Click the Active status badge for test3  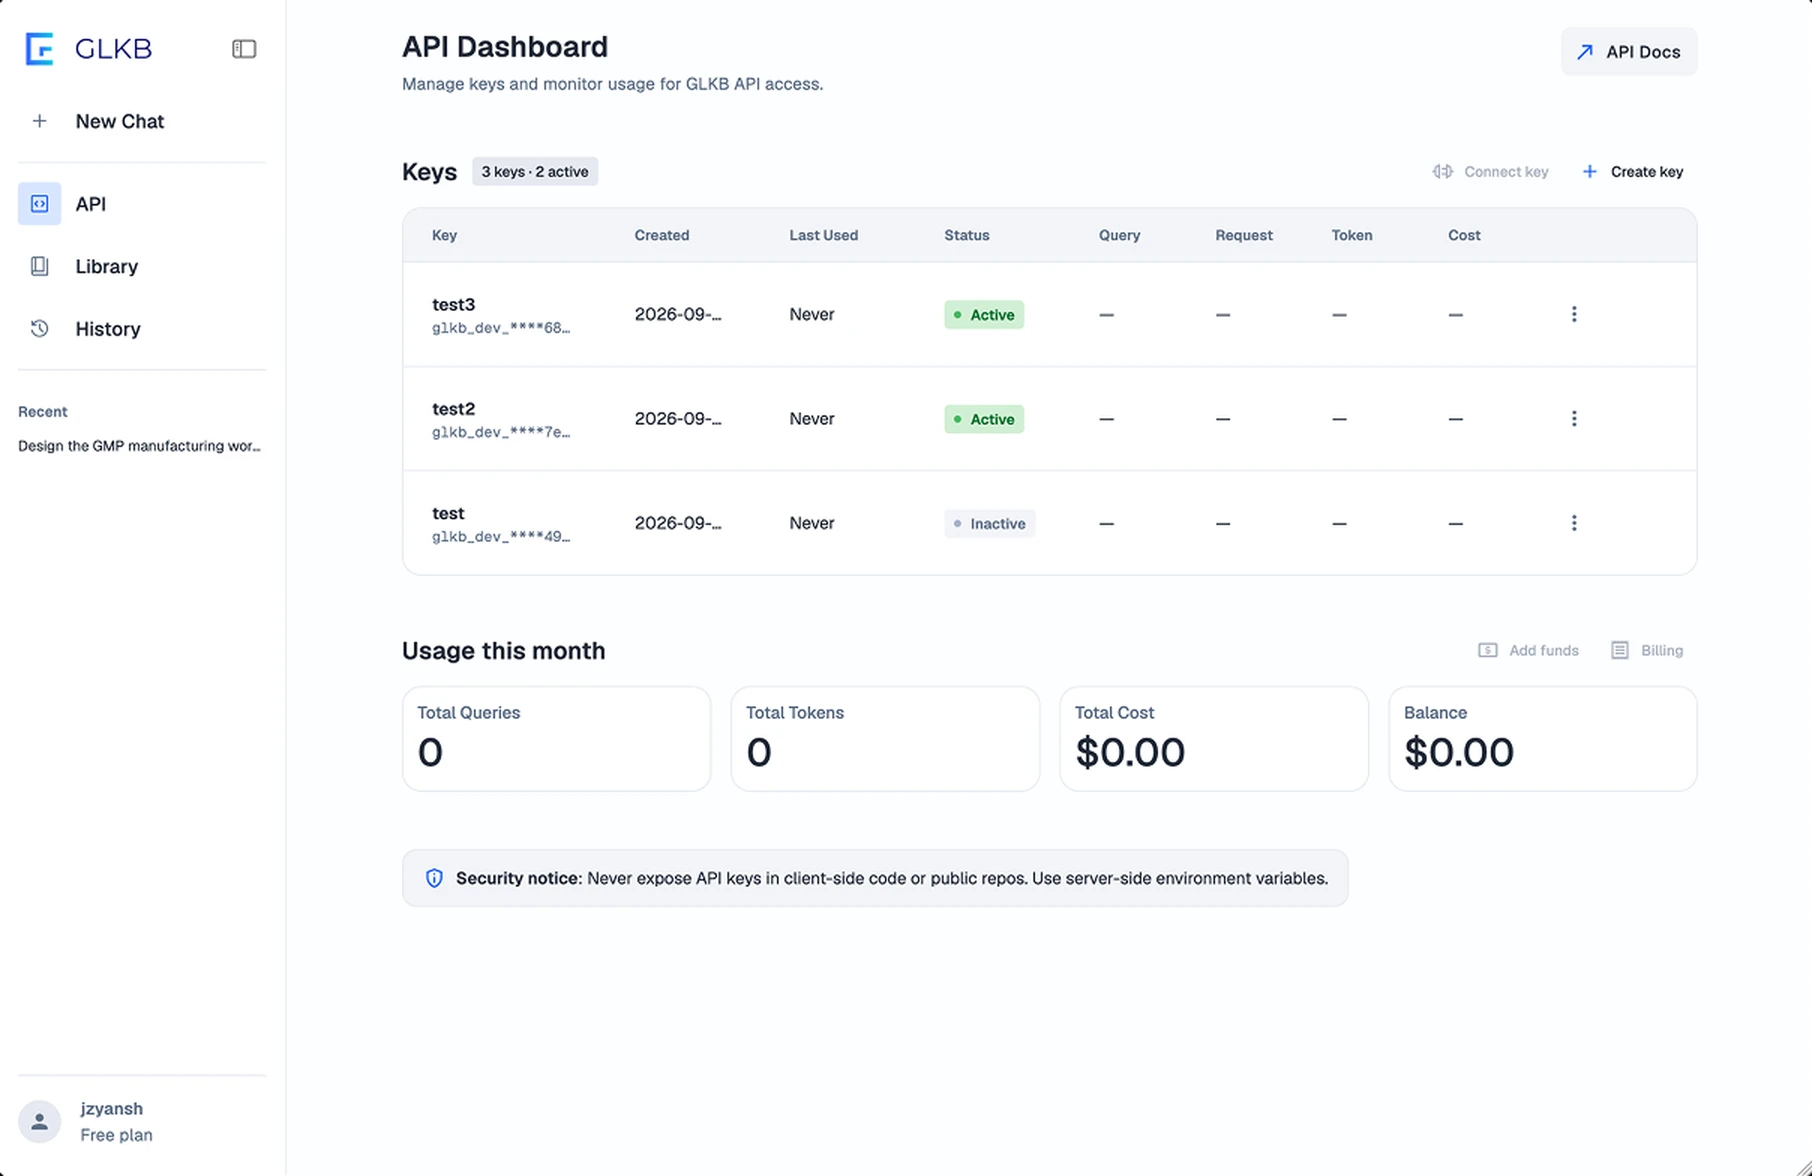point(984,315)
